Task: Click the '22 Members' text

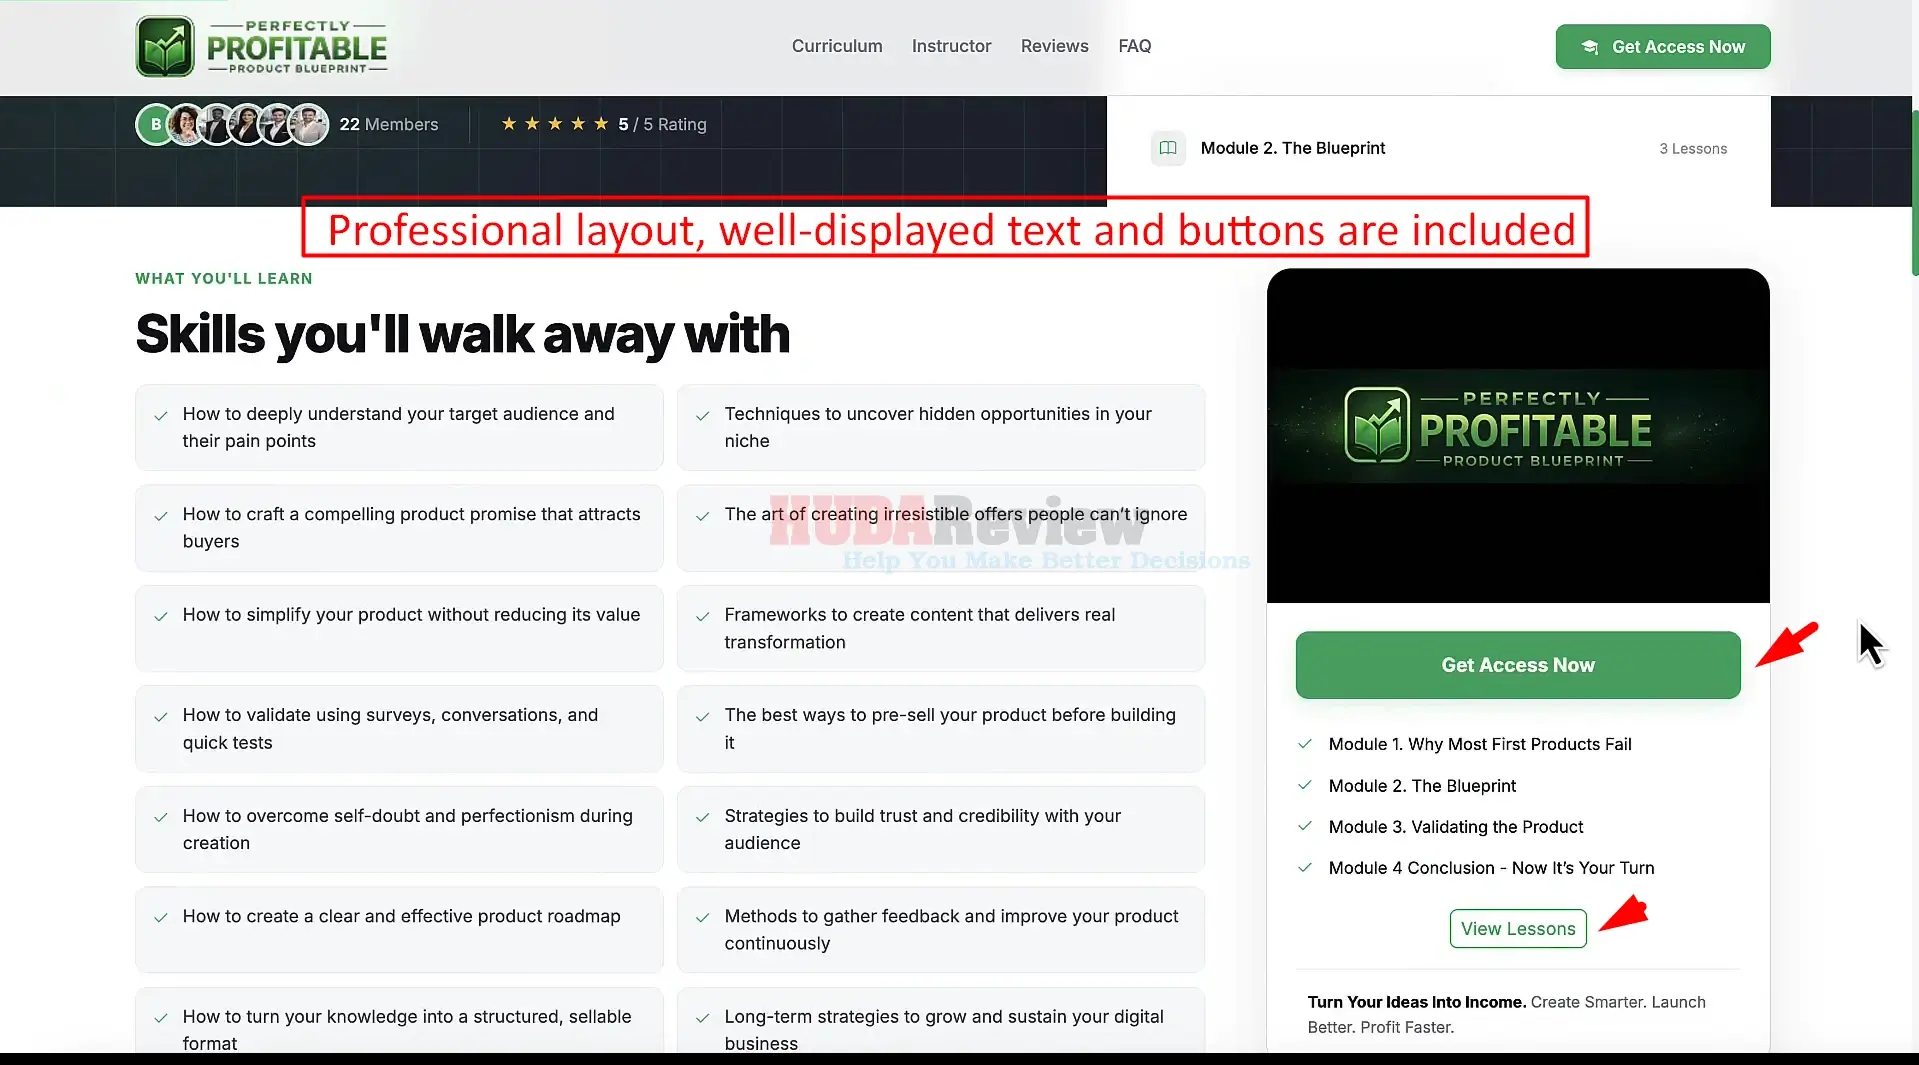Action: point(389,124)
